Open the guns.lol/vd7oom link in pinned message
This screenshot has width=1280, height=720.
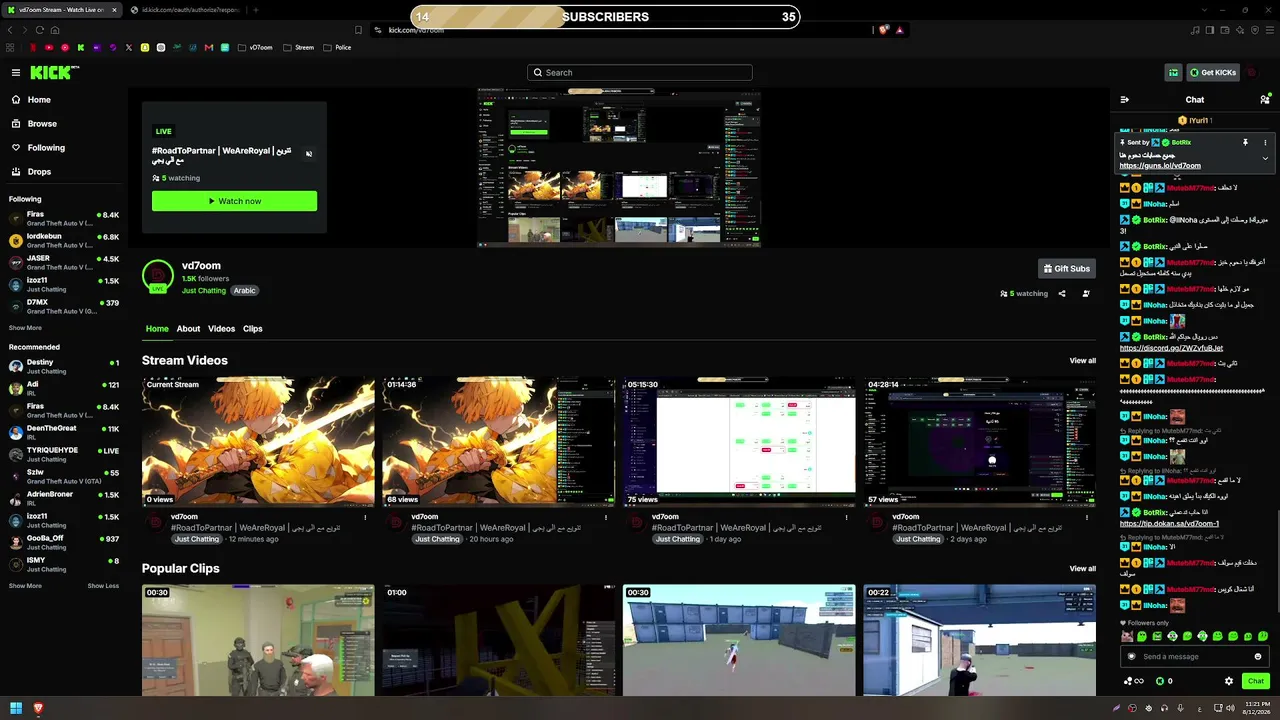1160,166
